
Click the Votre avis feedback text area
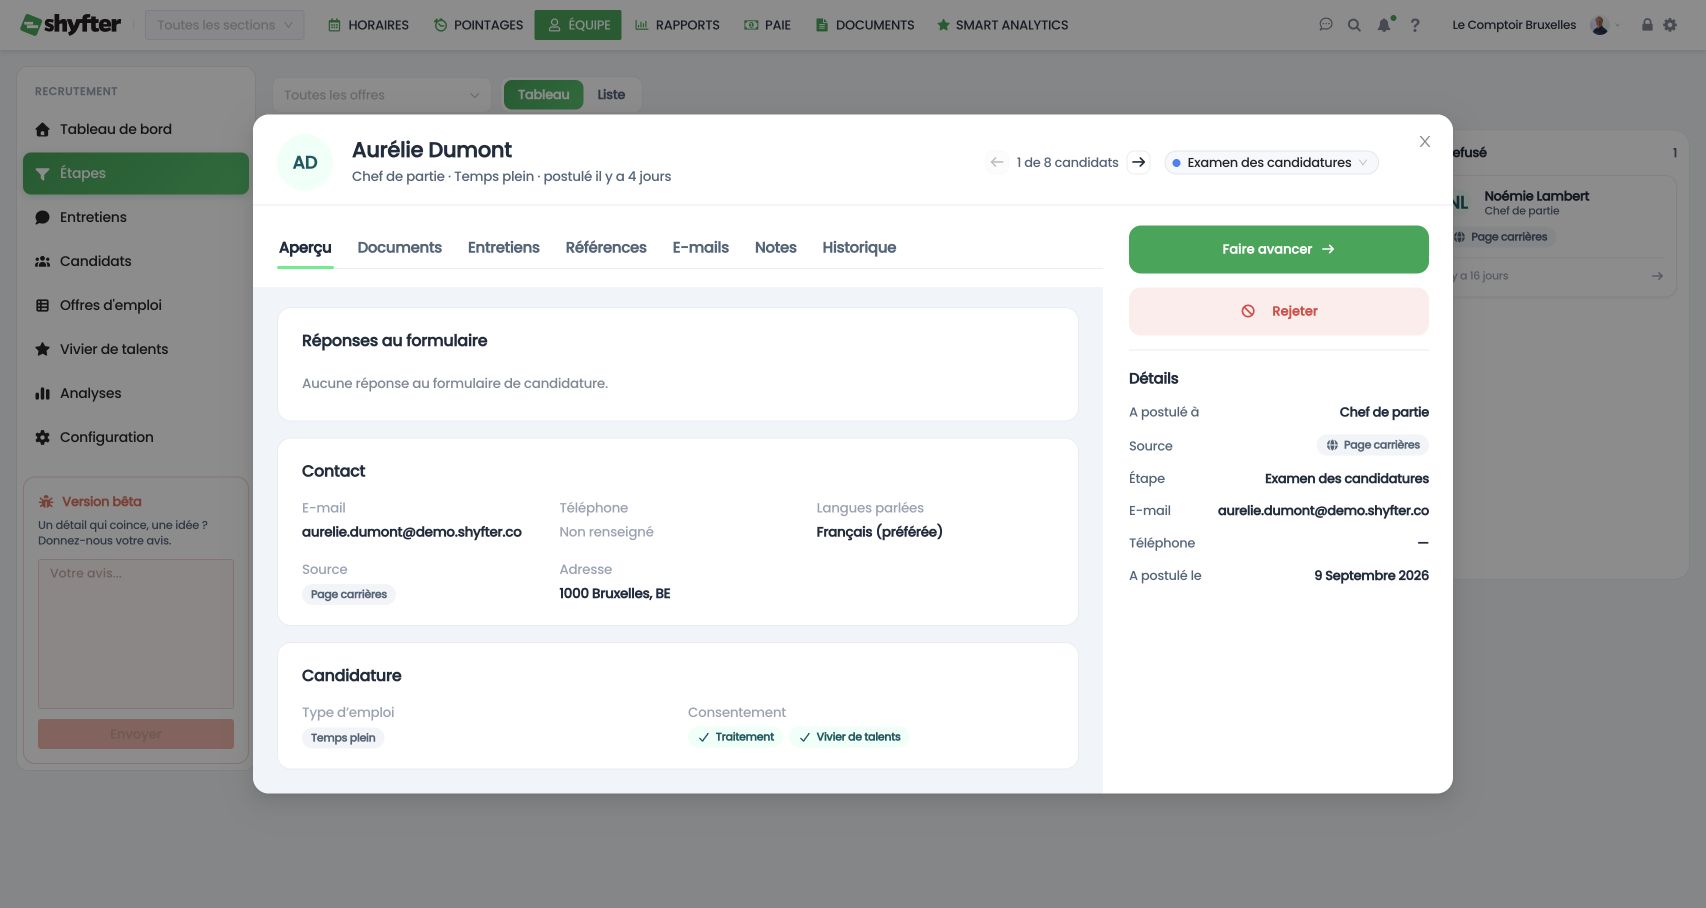tap(136, 634)
